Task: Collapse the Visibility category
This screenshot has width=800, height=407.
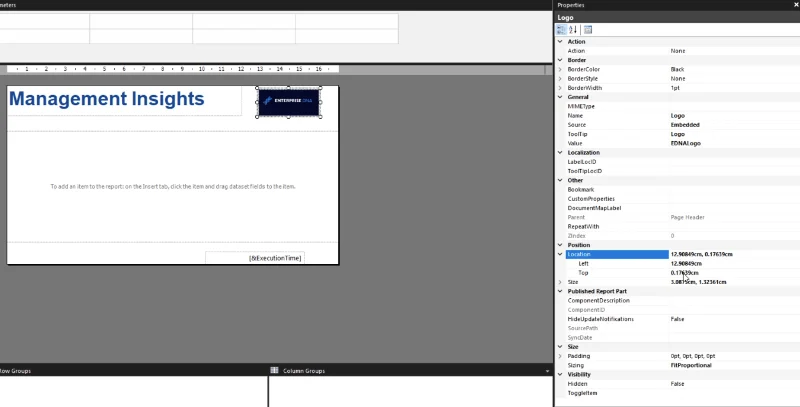Action: click(560, 374)
